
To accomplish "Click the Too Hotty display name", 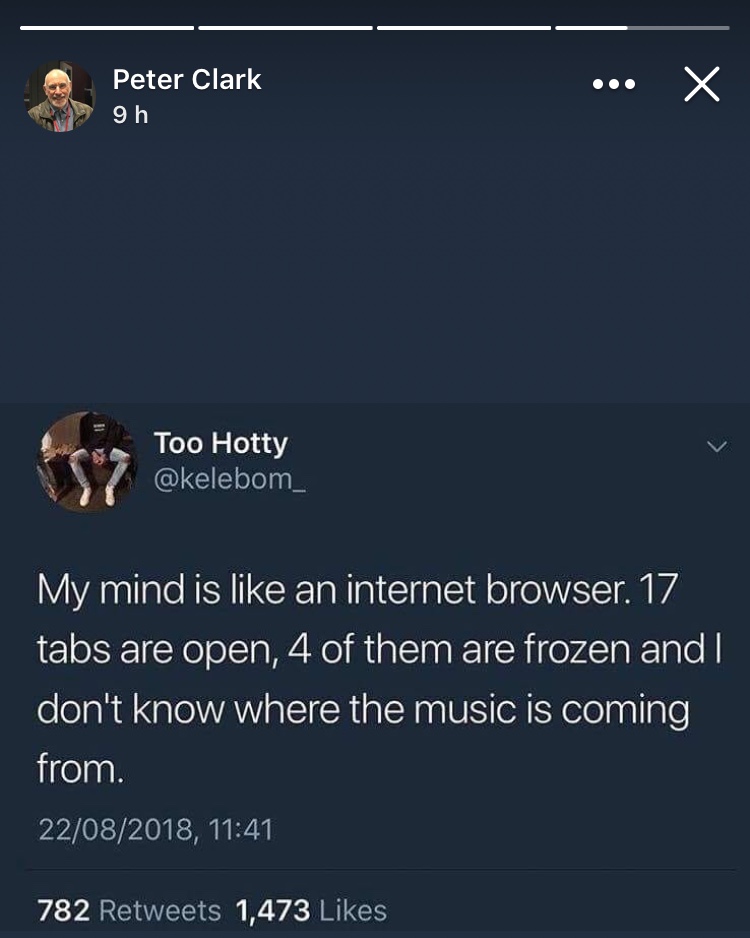I will (221, 444).
